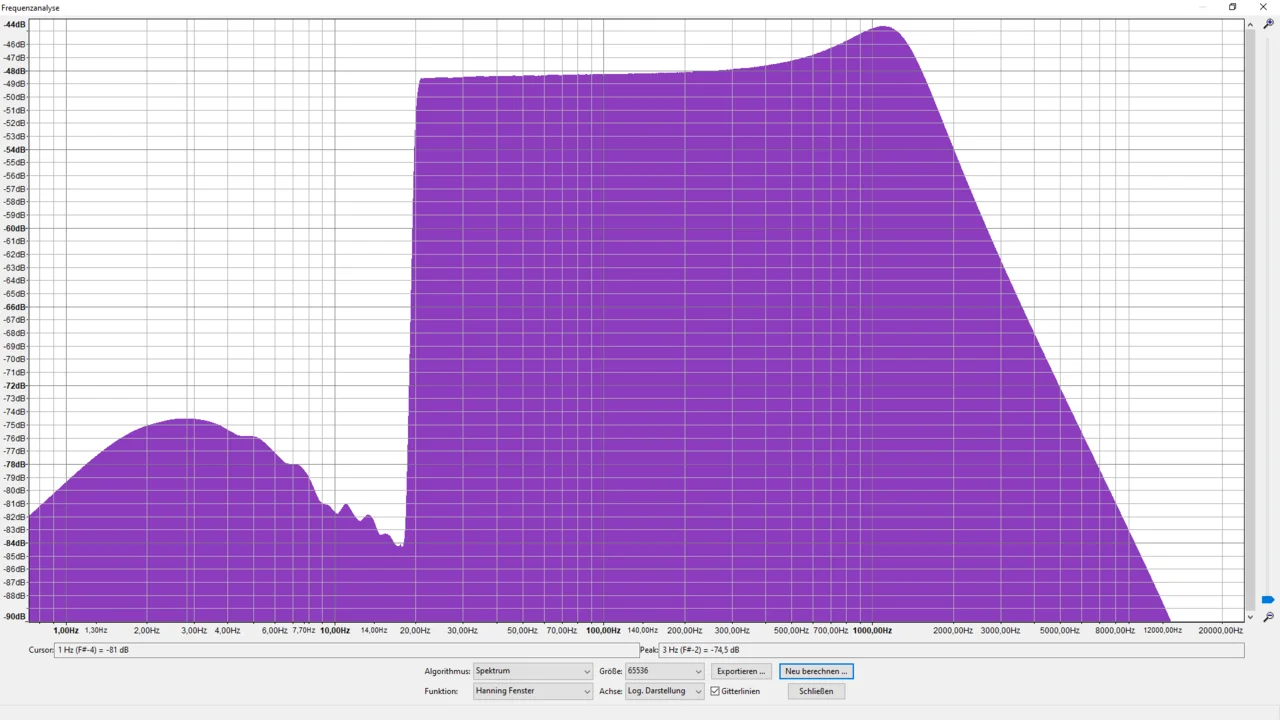Screen dimensions: 1280x720
Task: Click the spectrum peak near 1000 Hz
Action: [x=884, y=28]
